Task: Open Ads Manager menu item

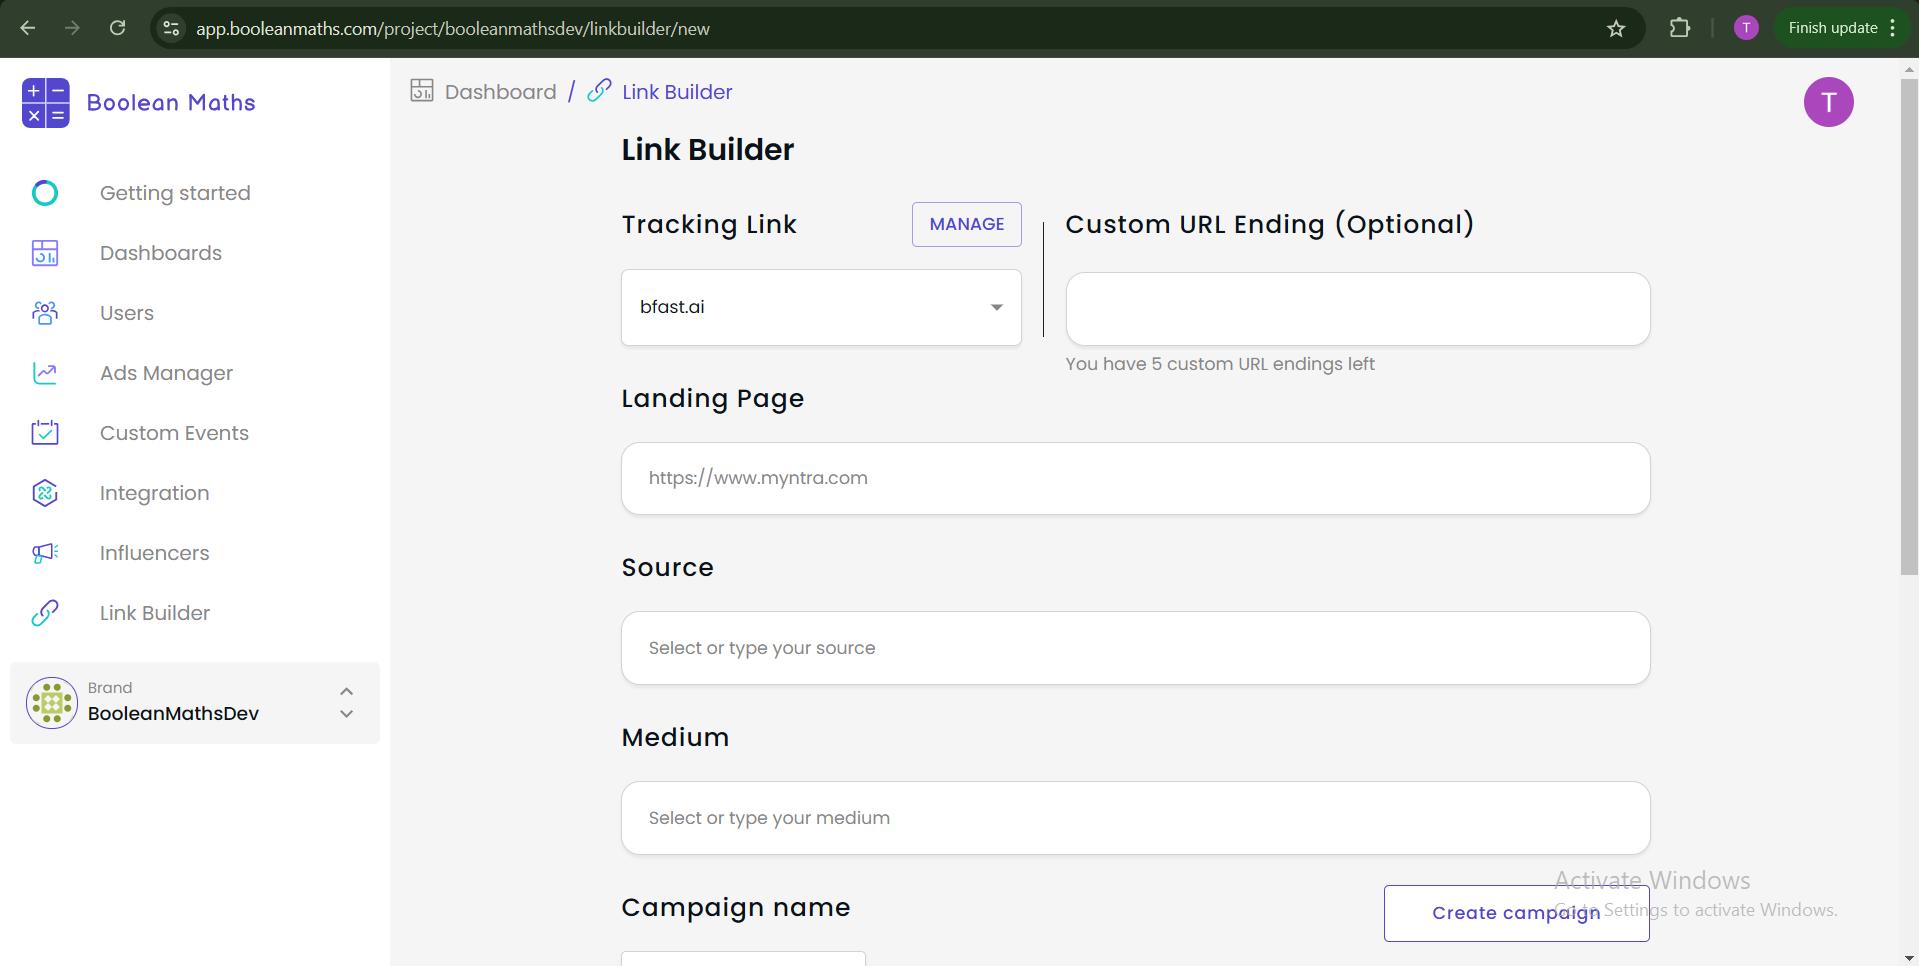Action: pyautogui.click(x=166, y=373)
